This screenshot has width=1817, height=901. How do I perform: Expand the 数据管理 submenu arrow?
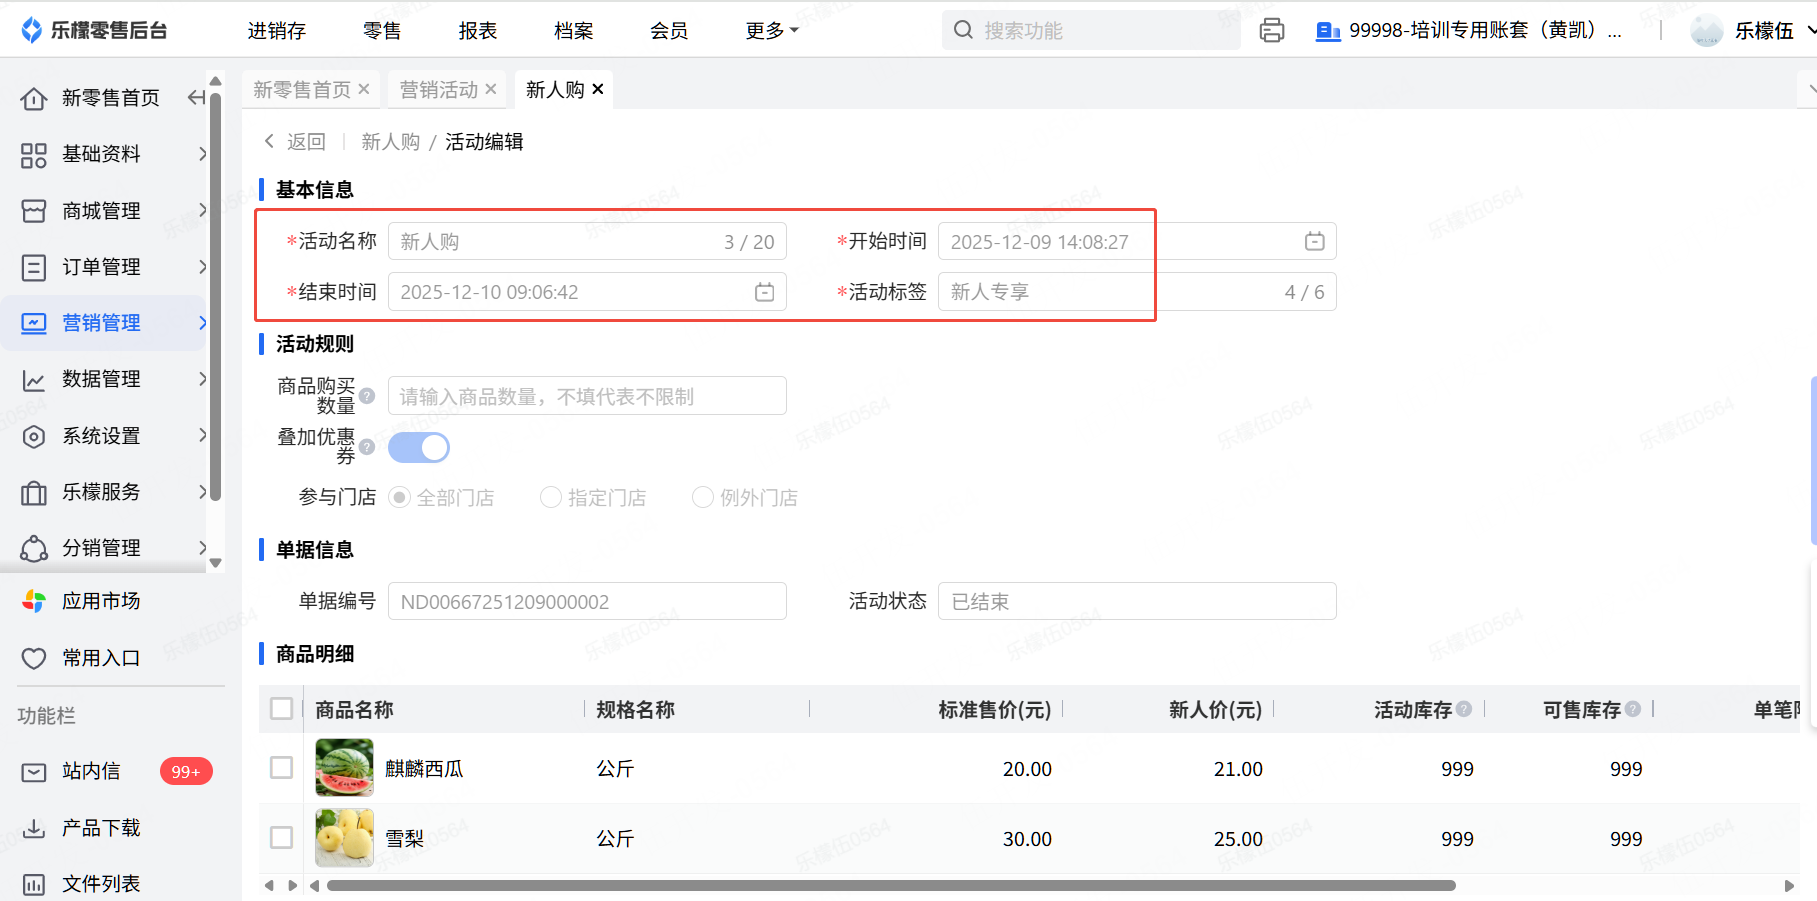[203, 380]
